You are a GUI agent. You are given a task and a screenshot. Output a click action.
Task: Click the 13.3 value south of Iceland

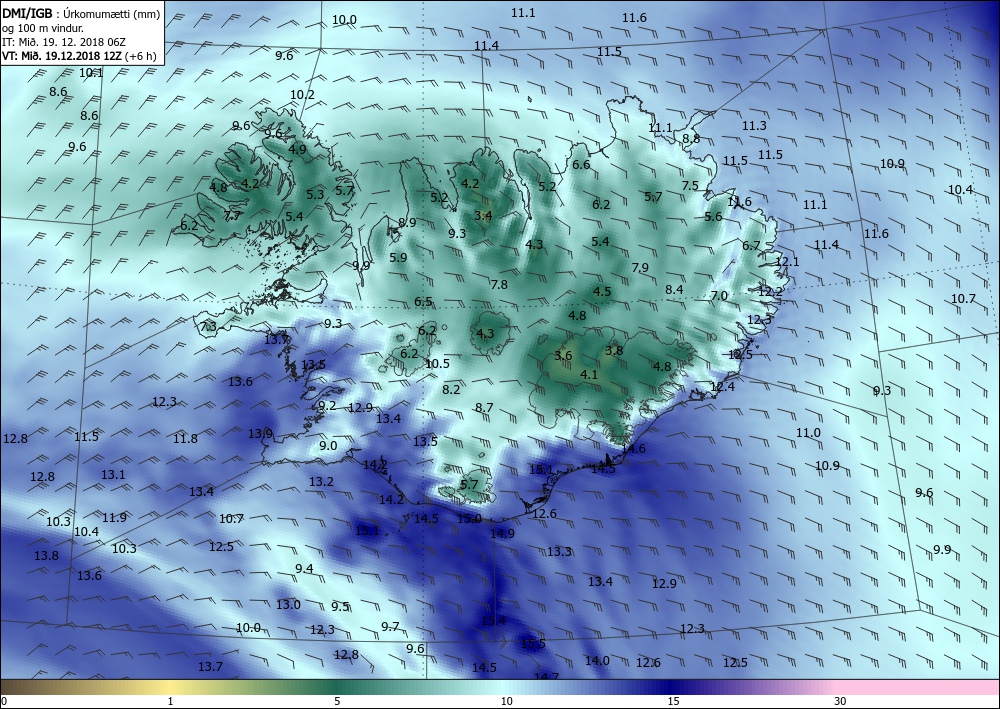pyautogui.click(x=559, y=552)
